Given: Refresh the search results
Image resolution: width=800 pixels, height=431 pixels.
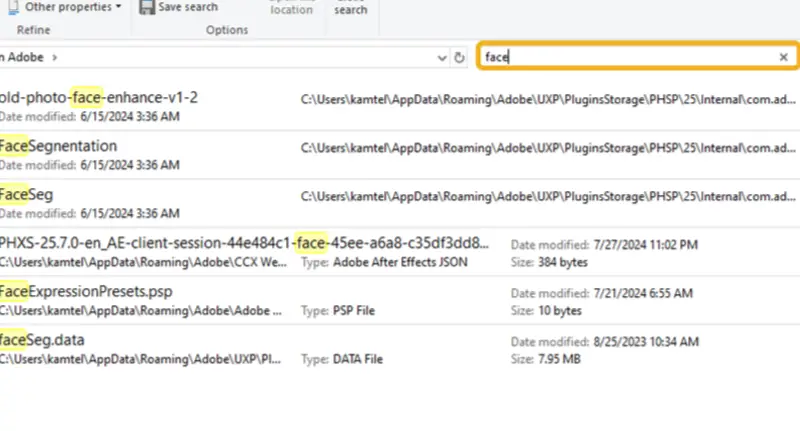Looking at the screenshot, I should 459,58.
